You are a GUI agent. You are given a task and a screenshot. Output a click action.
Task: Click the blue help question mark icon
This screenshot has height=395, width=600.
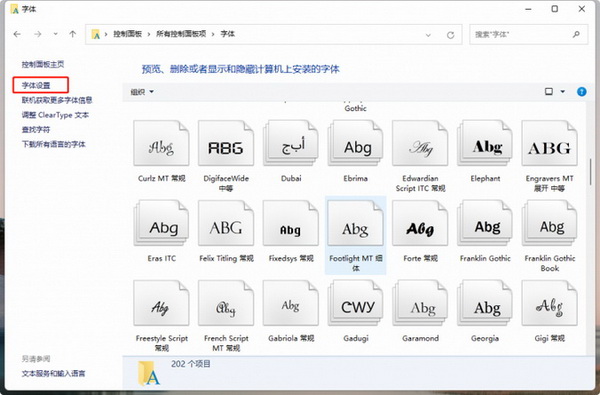[x=581, y=92]
